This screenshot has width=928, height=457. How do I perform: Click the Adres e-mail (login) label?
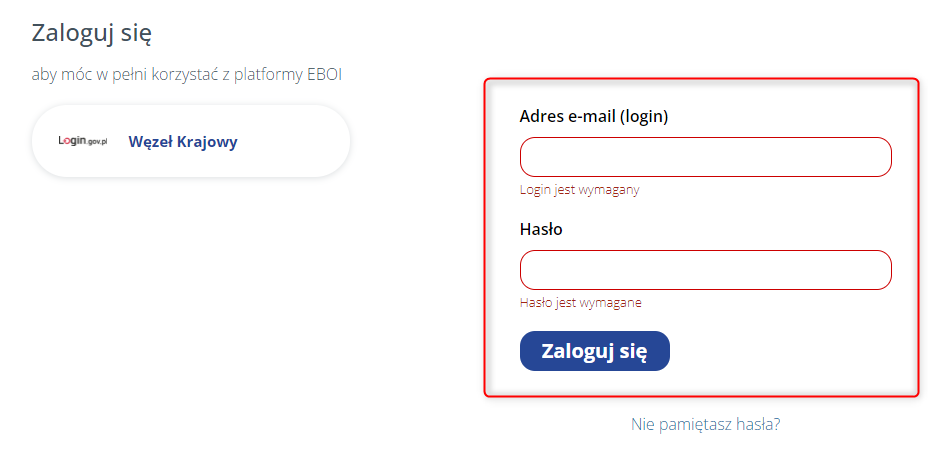click(x=594, y=116)
